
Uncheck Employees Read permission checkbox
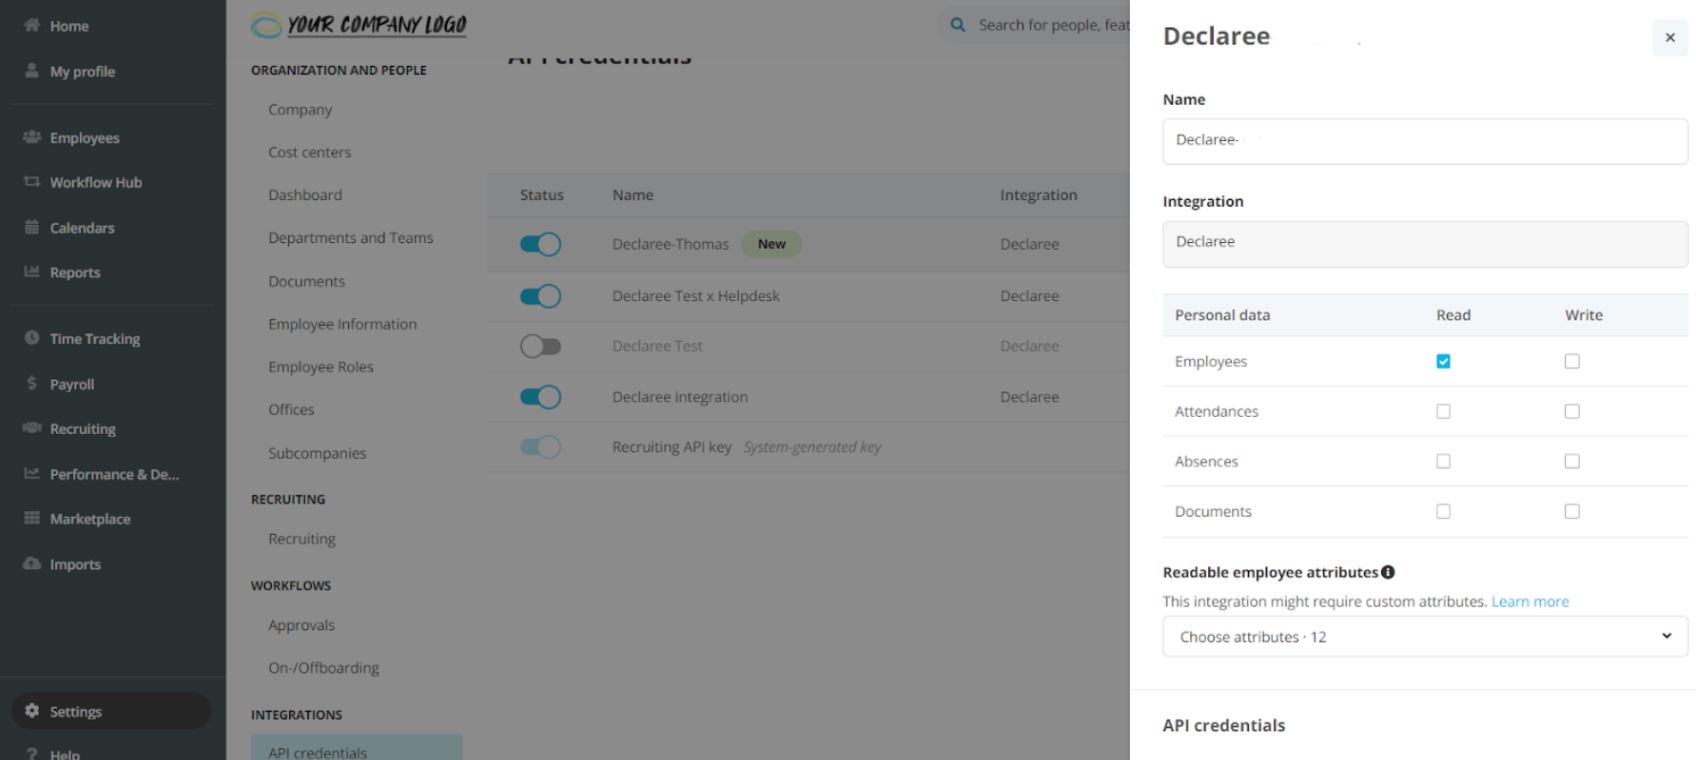click(1443, 361)
